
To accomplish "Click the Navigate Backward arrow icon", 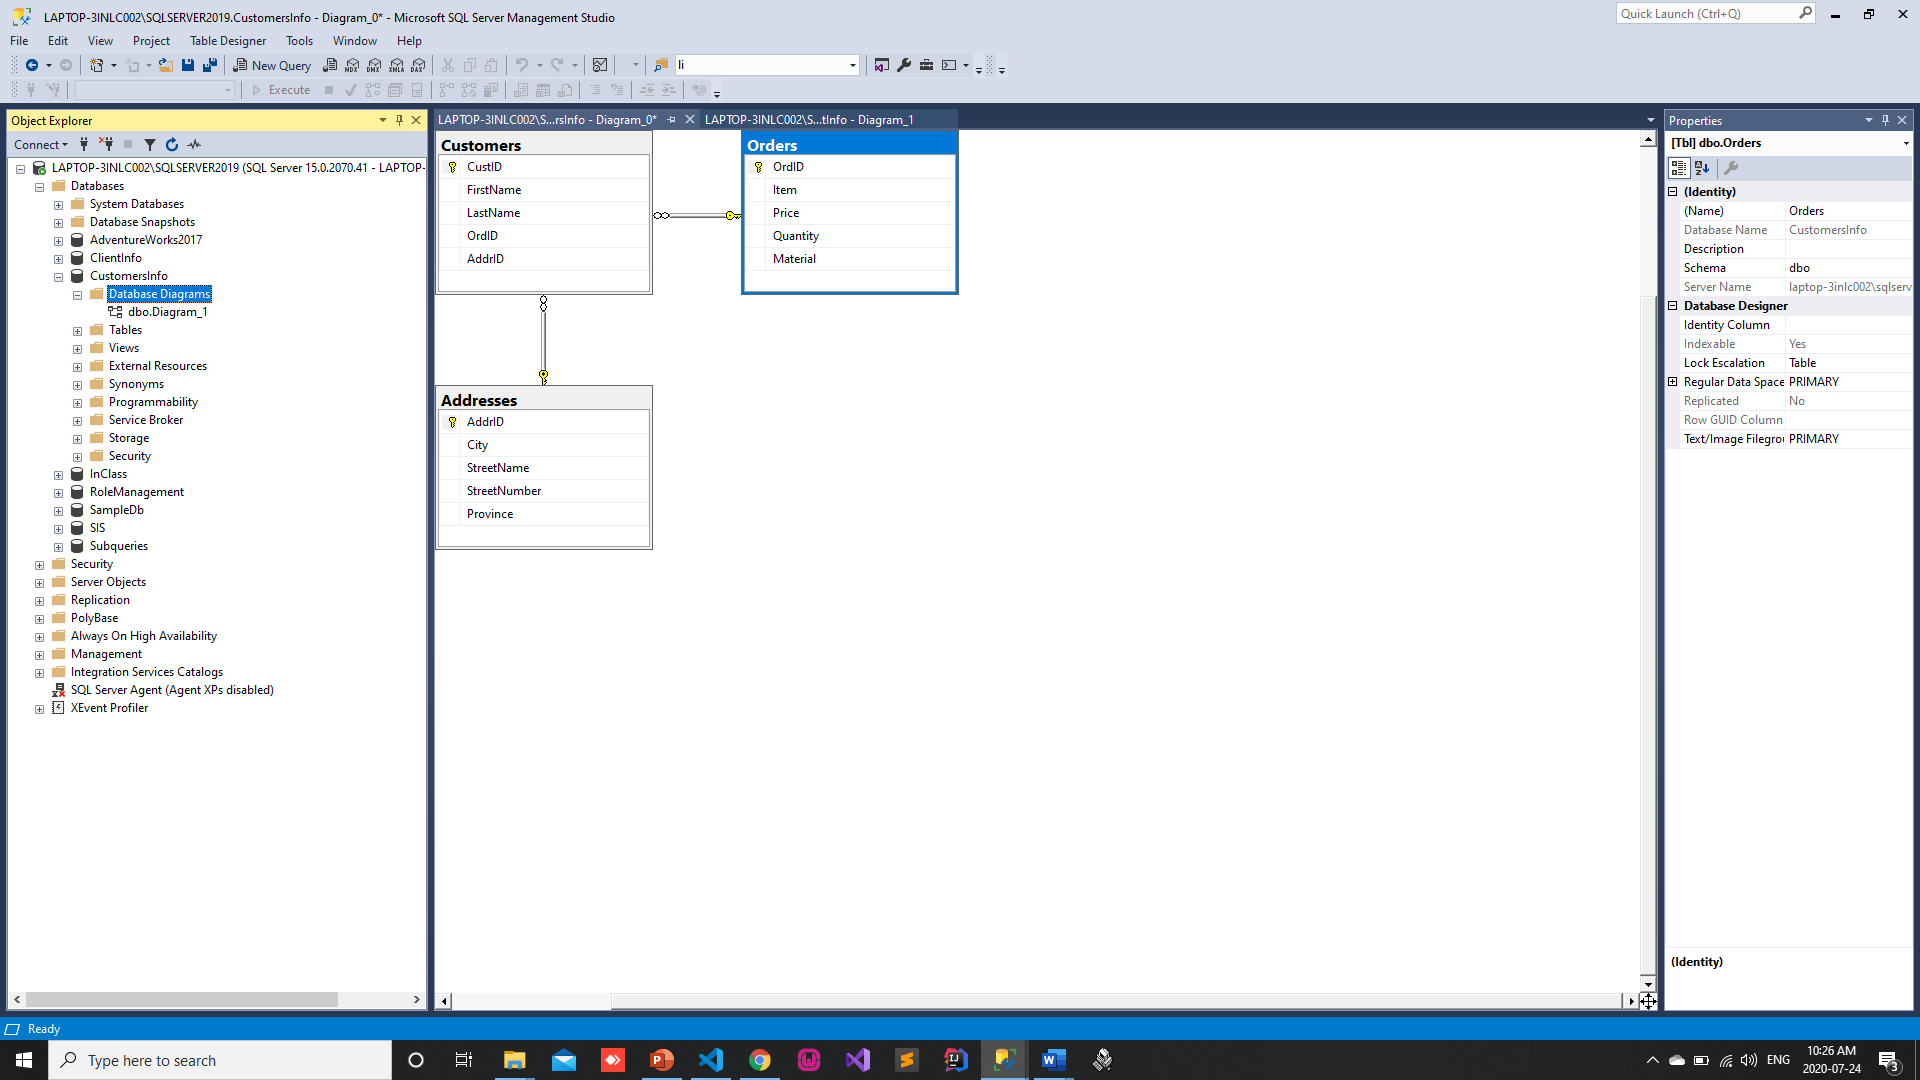I will [x=32, y=65].
